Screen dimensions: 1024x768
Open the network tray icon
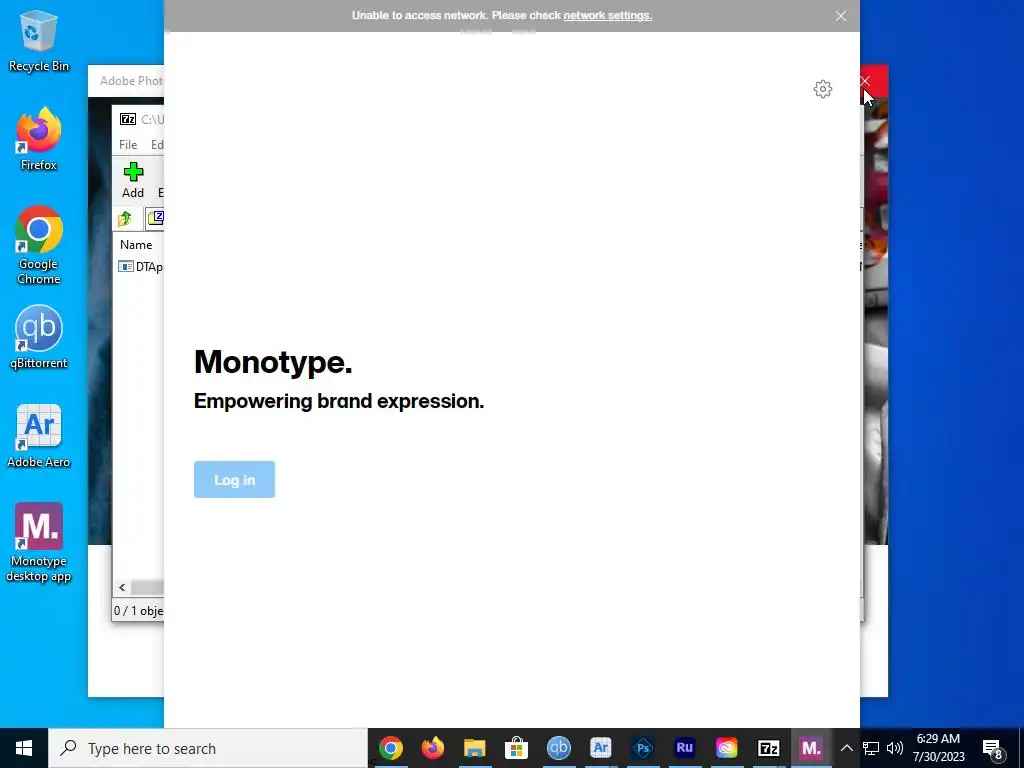pyautogui.click(x=871, y=748)
